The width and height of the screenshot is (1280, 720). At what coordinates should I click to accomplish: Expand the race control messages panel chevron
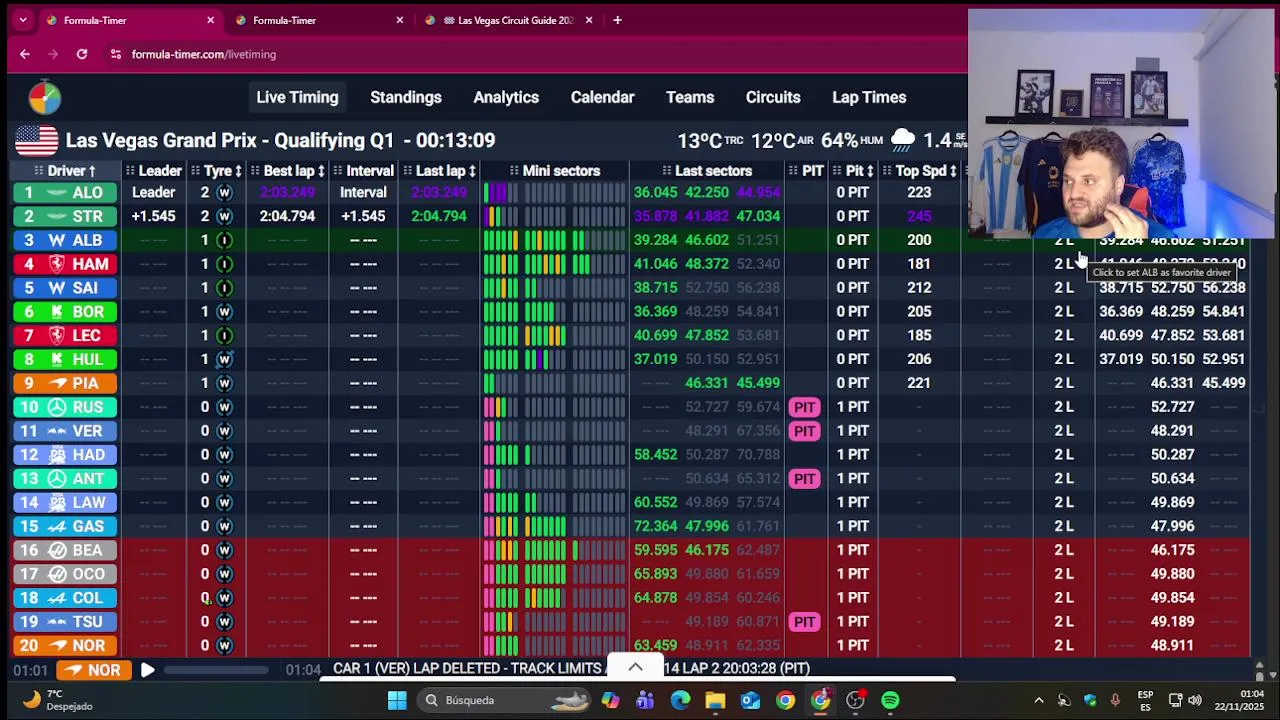pyautogui.click(x=635, y=667)
